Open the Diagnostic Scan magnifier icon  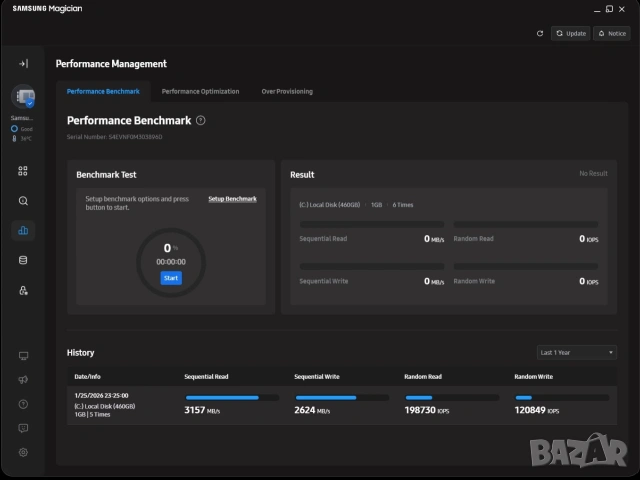(23, 201)
